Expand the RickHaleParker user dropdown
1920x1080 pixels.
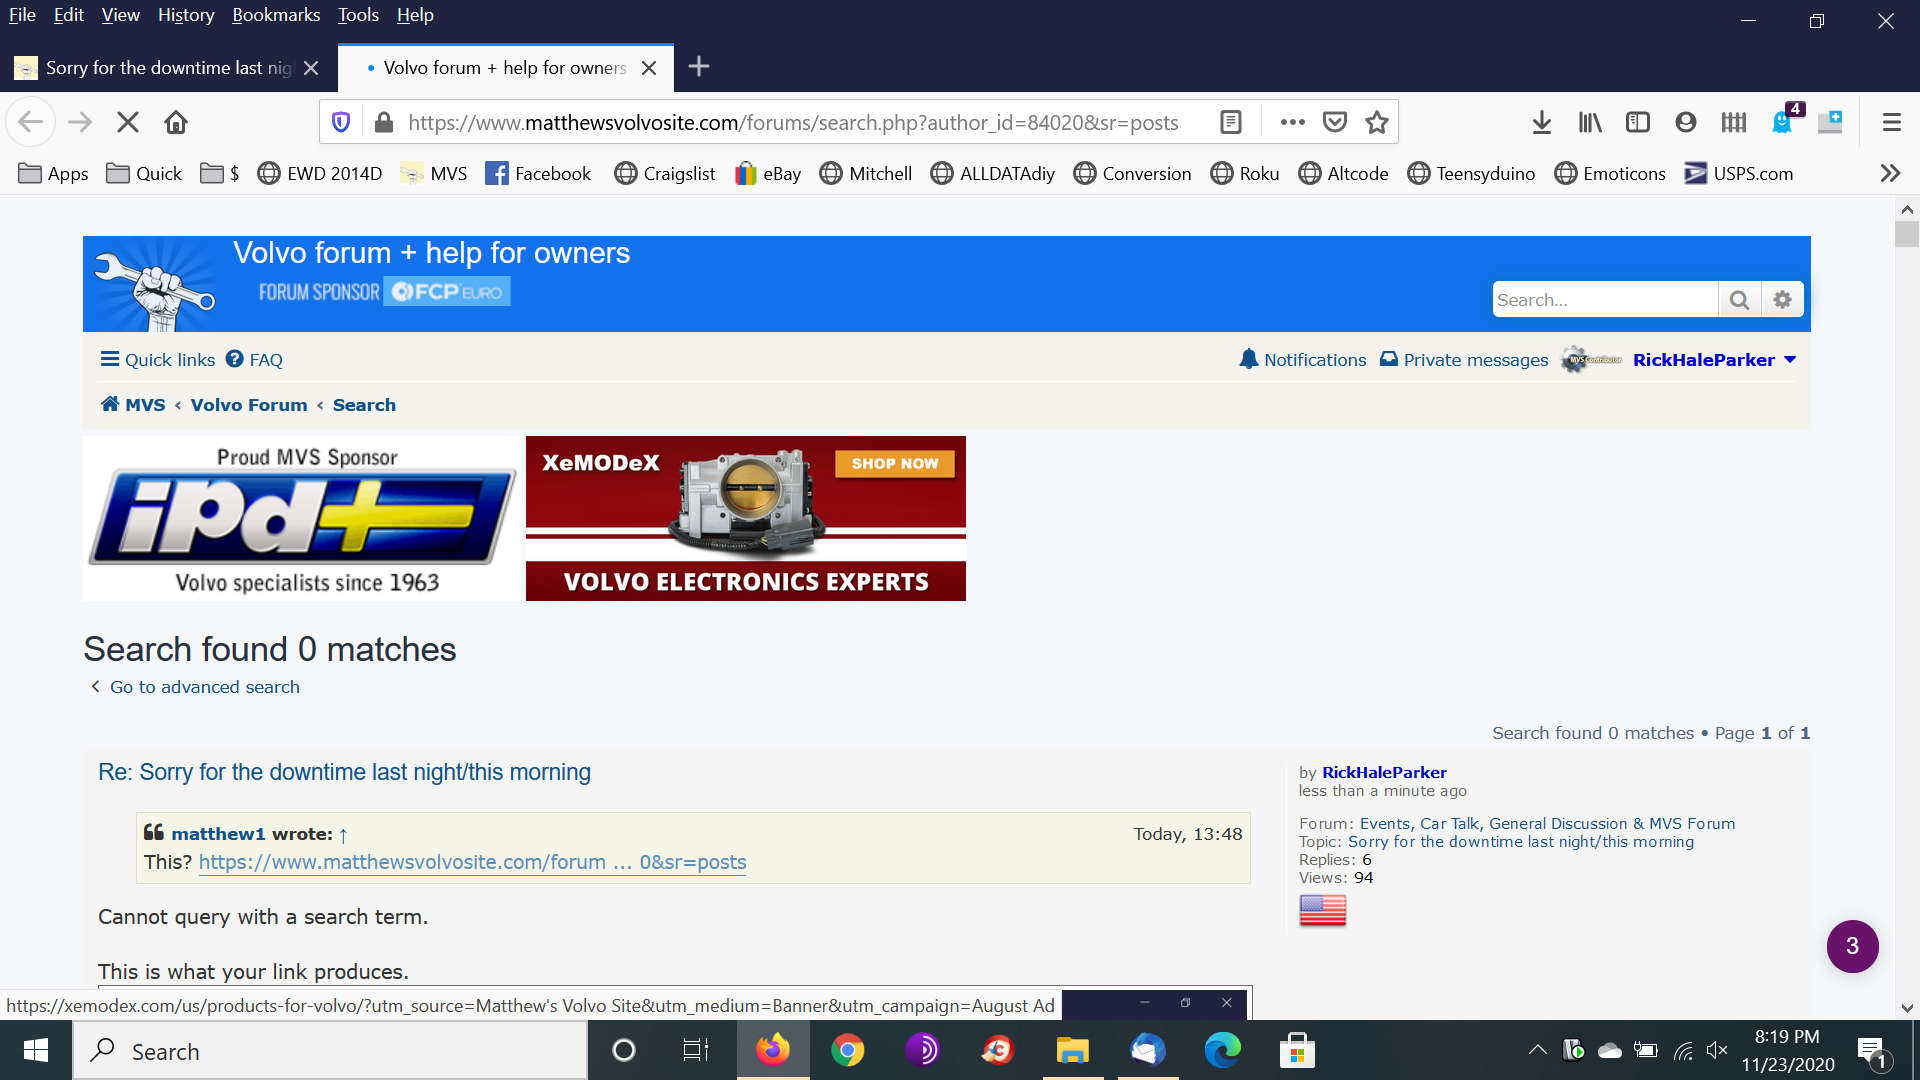tap(1790, 360)
